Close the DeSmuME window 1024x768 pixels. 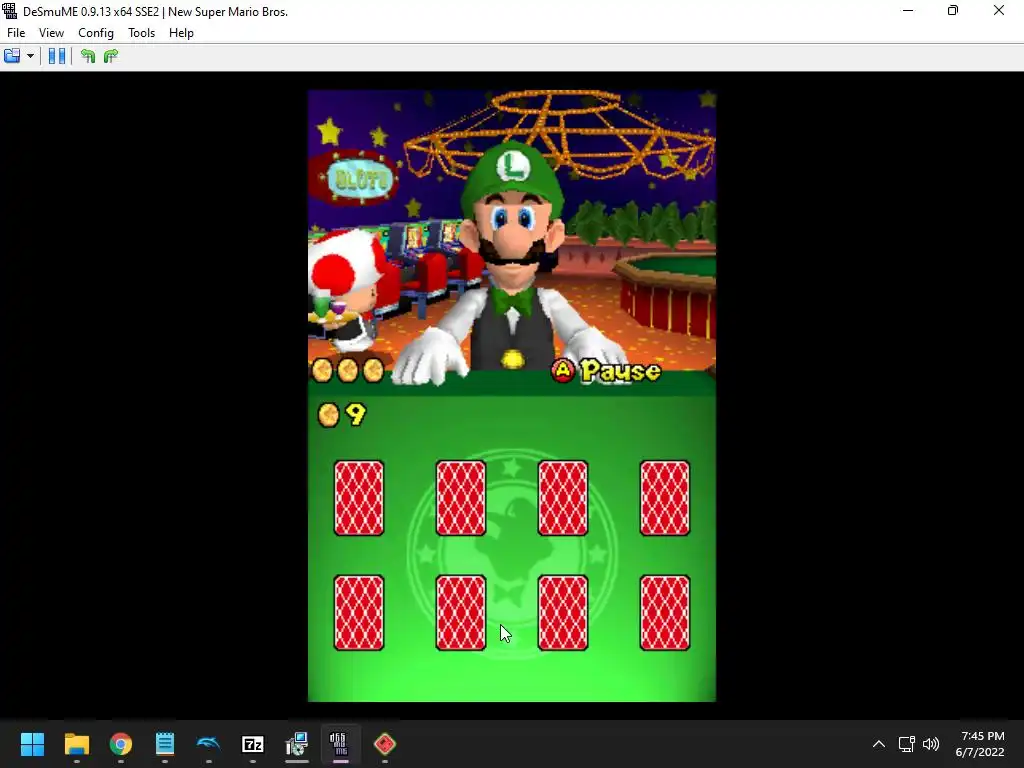pos(999,11)
